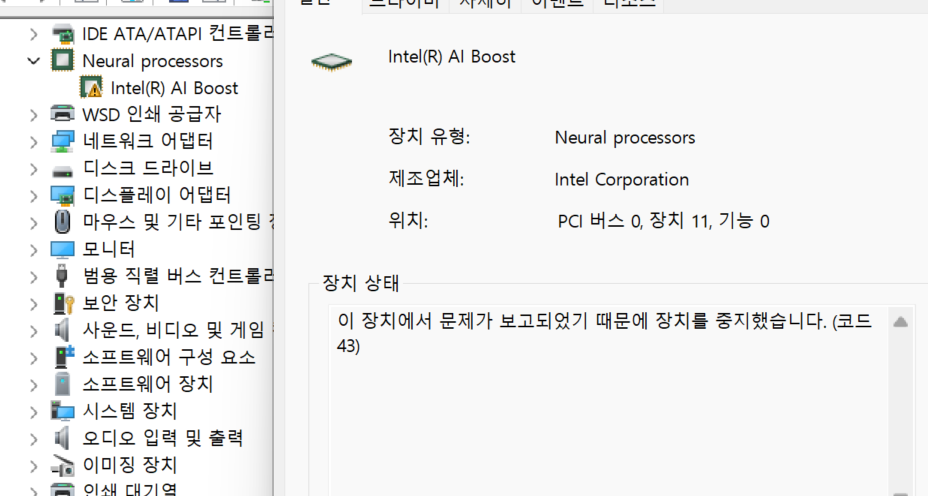The width and height of the screenshot is (928, 496).
Task: Select the Neural processors tree label
Action: pos(152,61)
